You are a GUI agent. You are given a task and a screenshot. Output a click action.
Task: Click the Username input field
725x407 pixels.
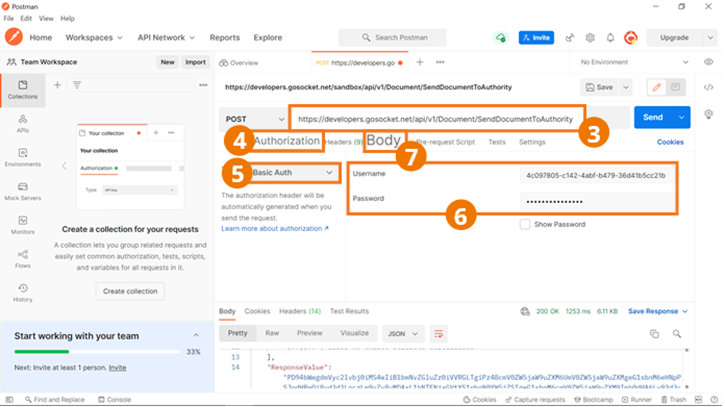coord(596,176)
